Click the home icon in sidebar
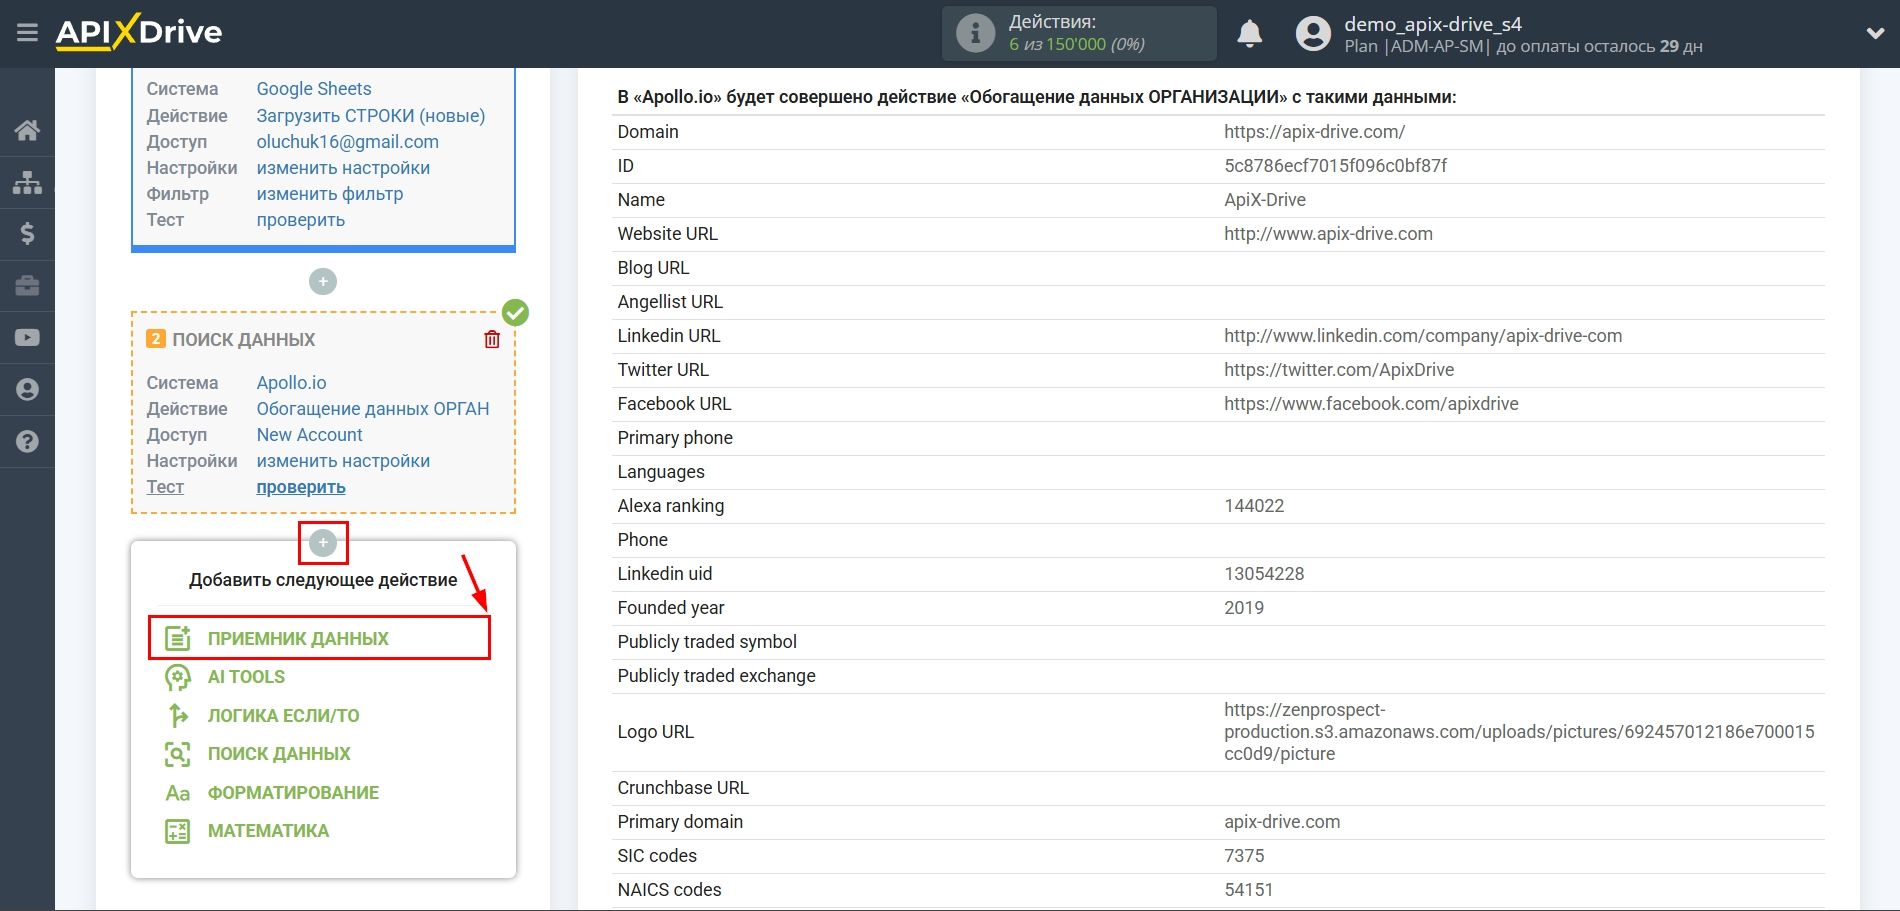This screenshot has width=1900, height=911. tap(27, 130)
